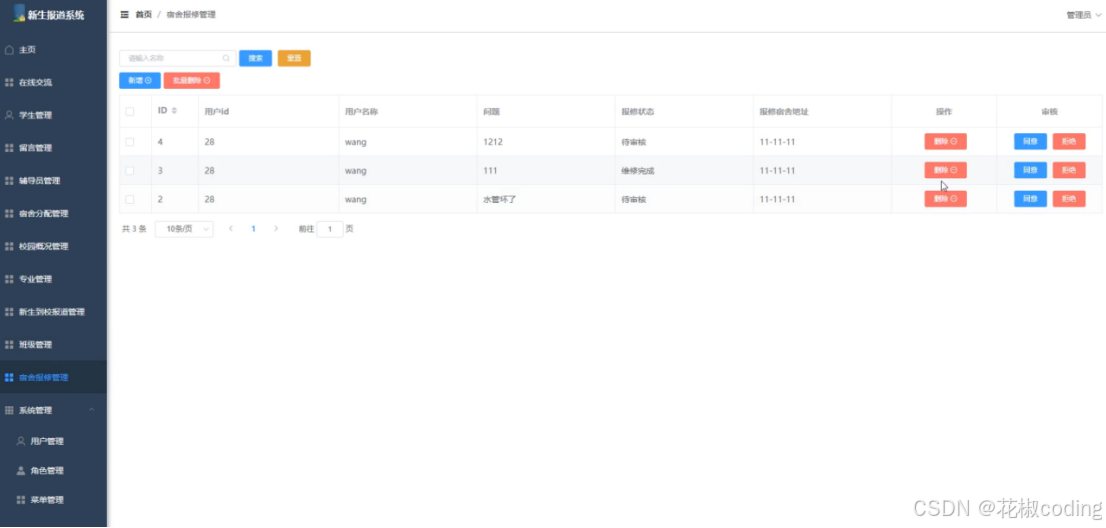
Task: Focus the 请输入名称 search input field
Action: [178, 59]
